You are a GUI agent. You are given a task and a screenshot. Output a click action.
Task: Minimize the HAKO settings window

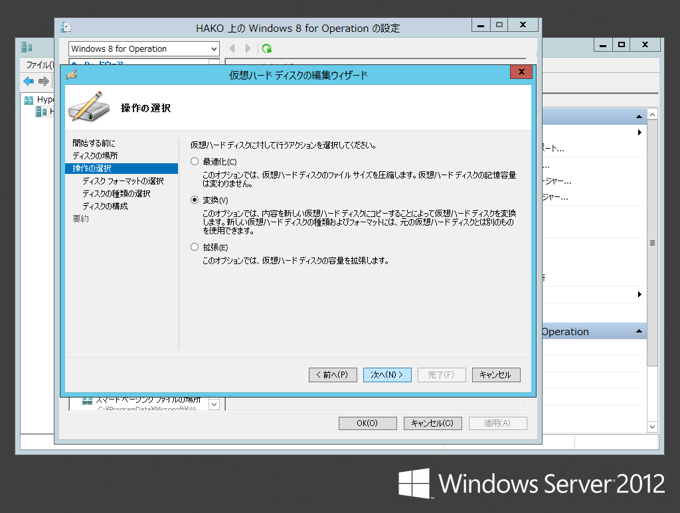click(481, 25)
